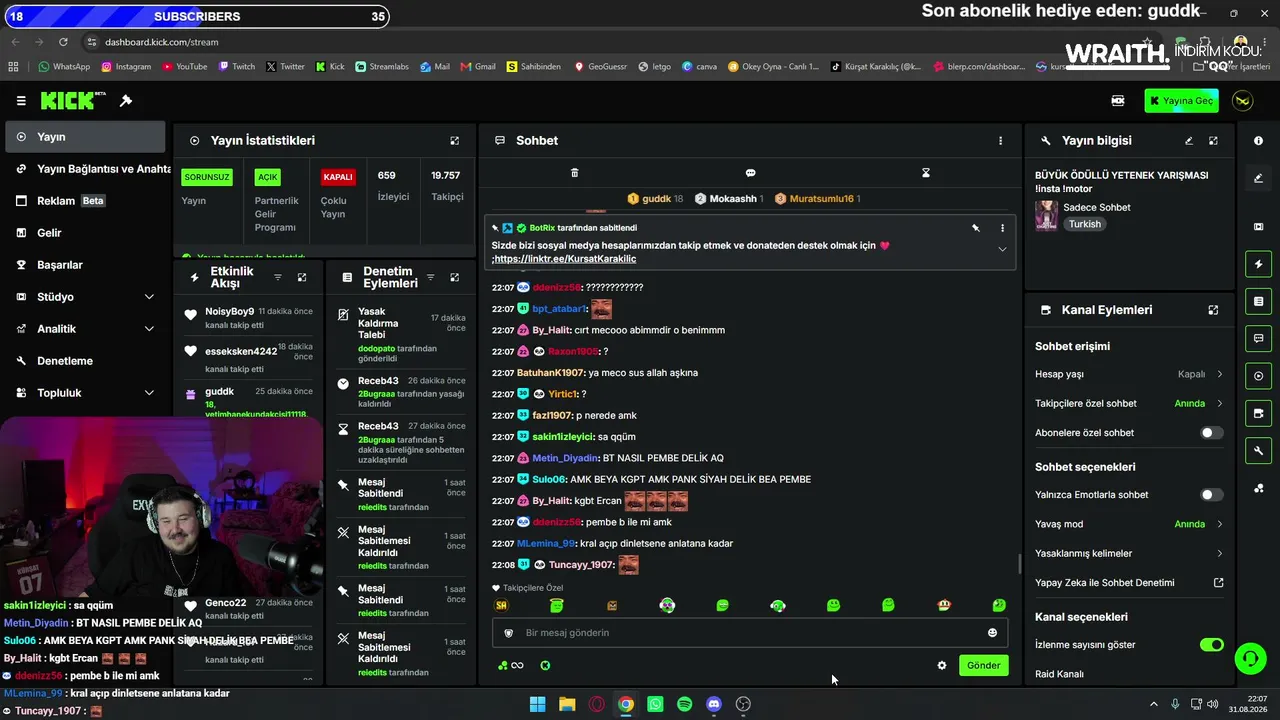Click the SORUNSUZ stream status badge
Viewport: 1280px width, 720px height.
tap(207, 177)
